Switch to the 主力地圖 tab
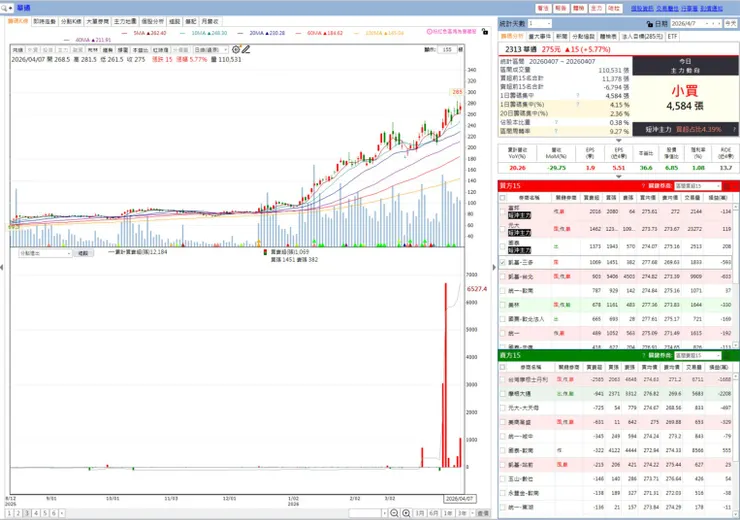 point(125,21)
